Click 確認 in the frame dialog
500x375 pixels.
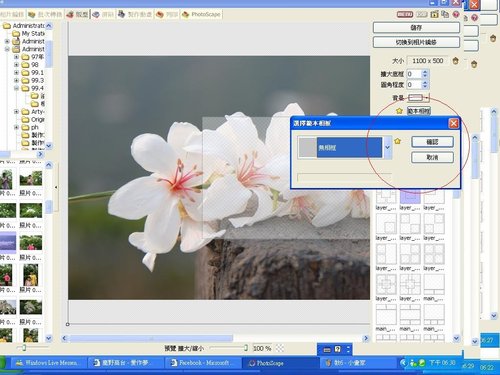(x=432, y=142)
